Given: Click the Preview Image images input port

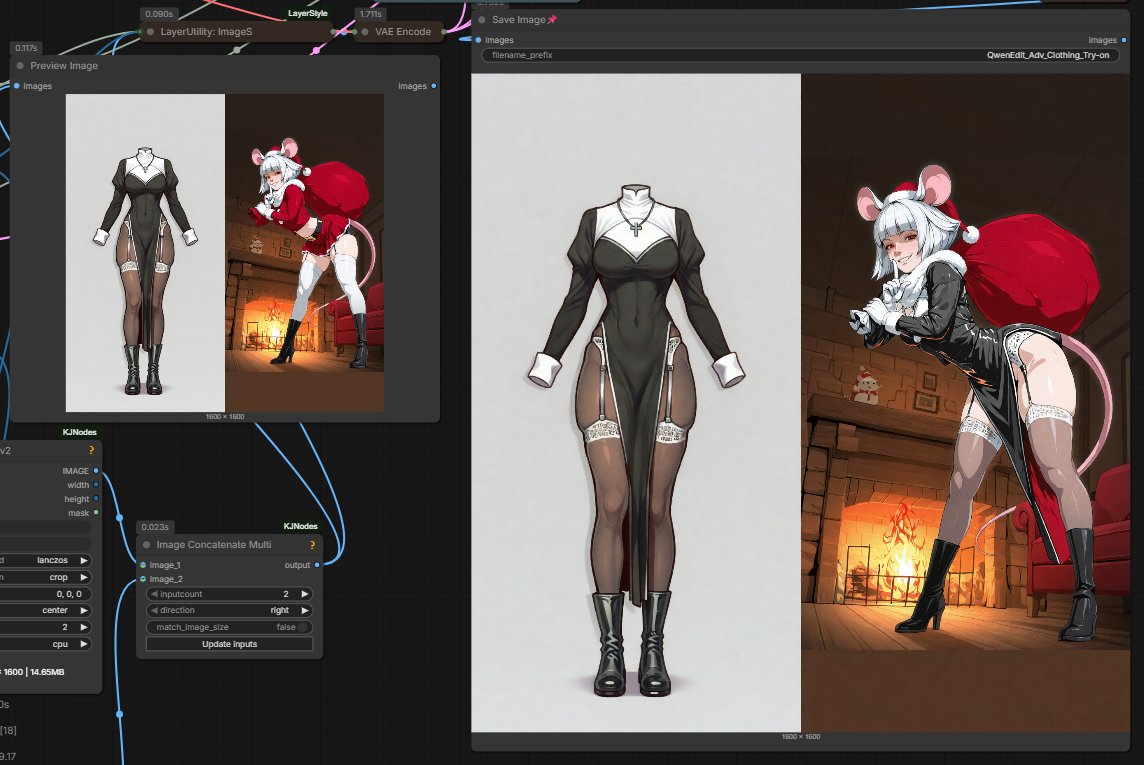Looking at the screenshot, I should pos(17,86).
